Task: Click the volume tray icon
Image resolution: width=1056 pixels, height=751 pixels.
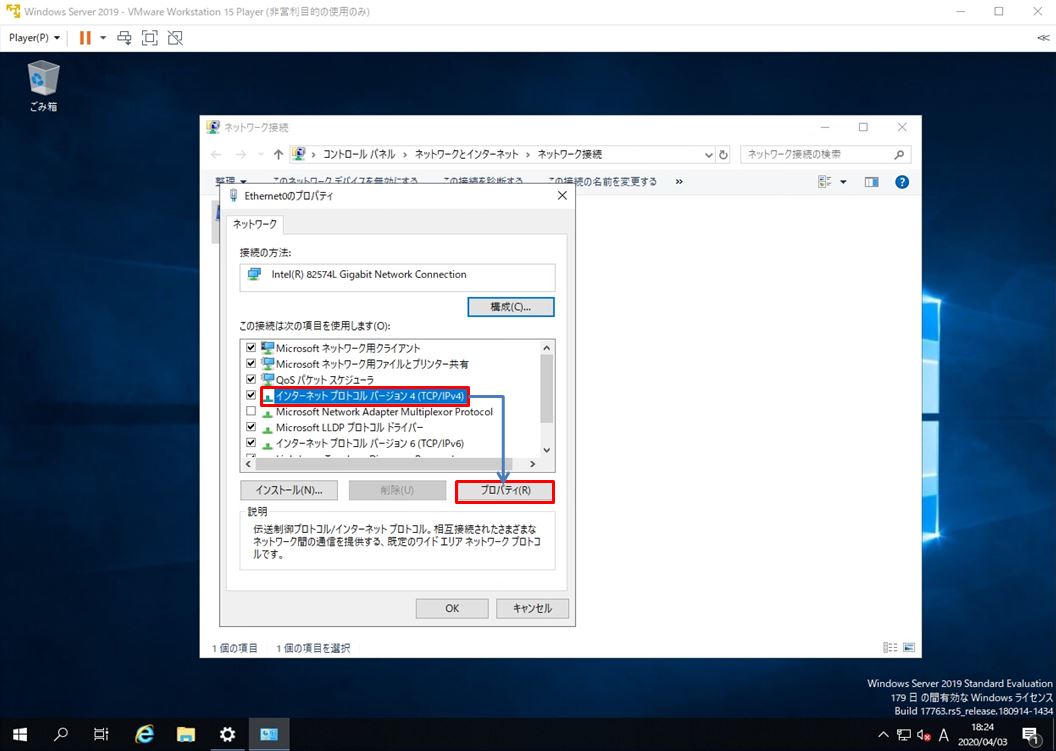Action: point(923,735)
